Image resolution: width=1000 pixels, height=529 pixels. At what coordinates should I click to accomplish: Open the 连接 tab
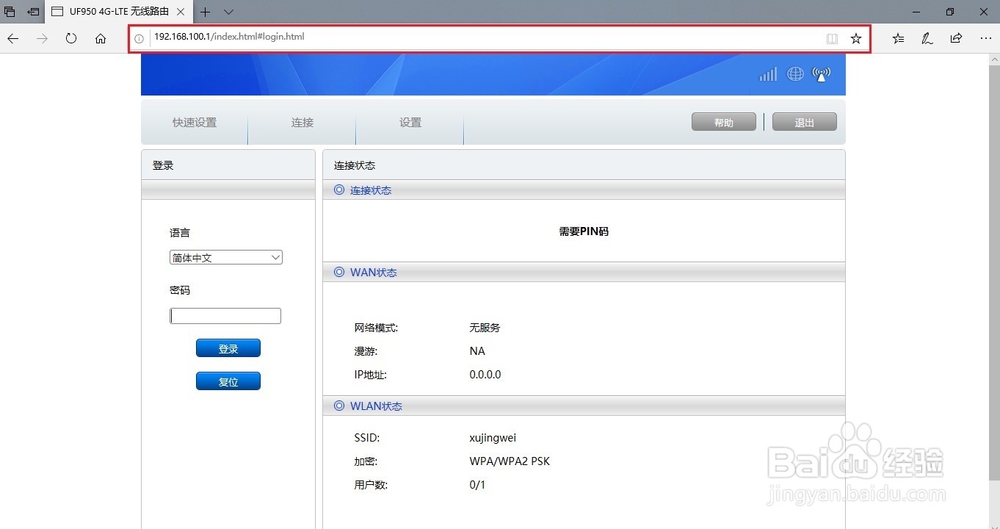(x=302, y=123)
